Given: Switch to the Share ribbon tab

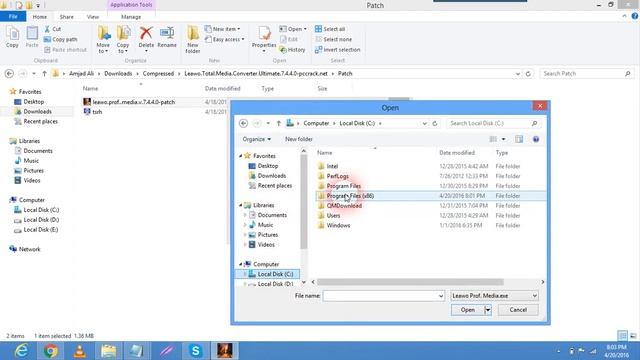Looking at the screenshot, I should click(67, 17).
